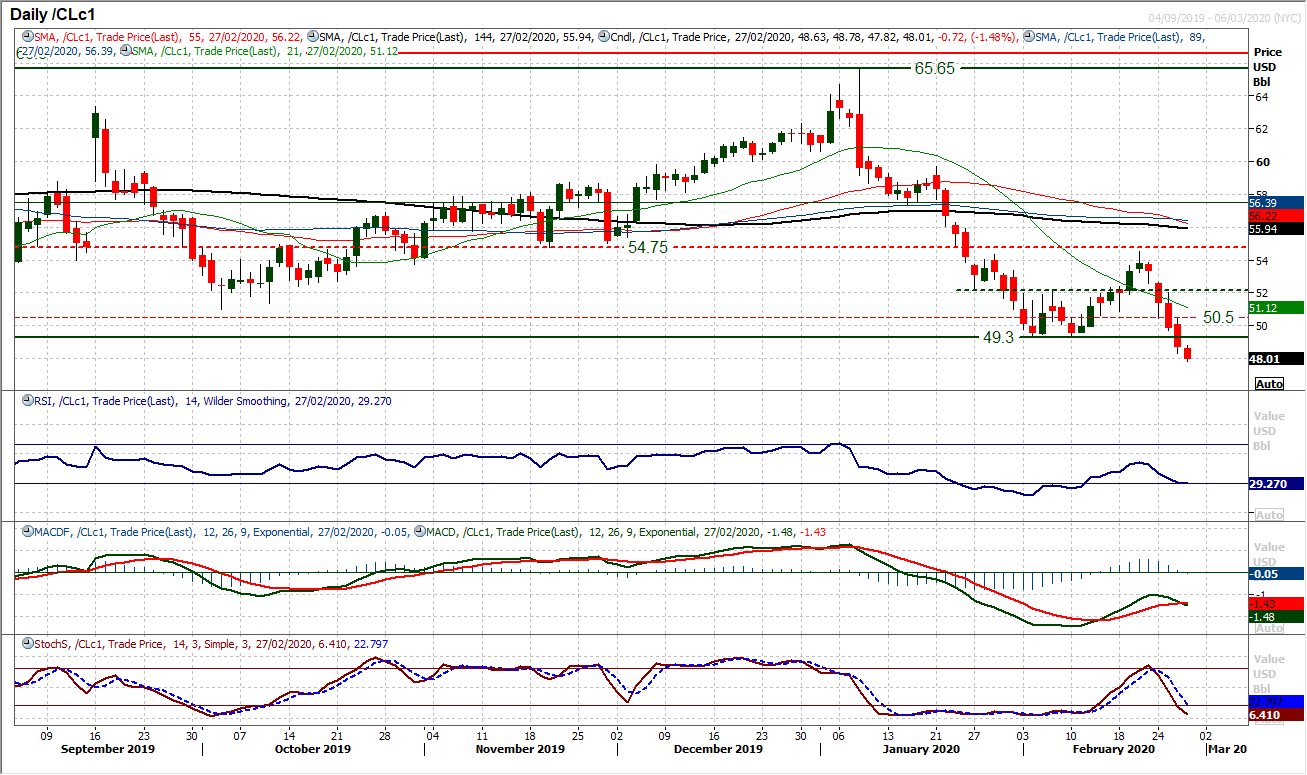Click the green -1.48 MACD value tag

(x=1277, y=617)
